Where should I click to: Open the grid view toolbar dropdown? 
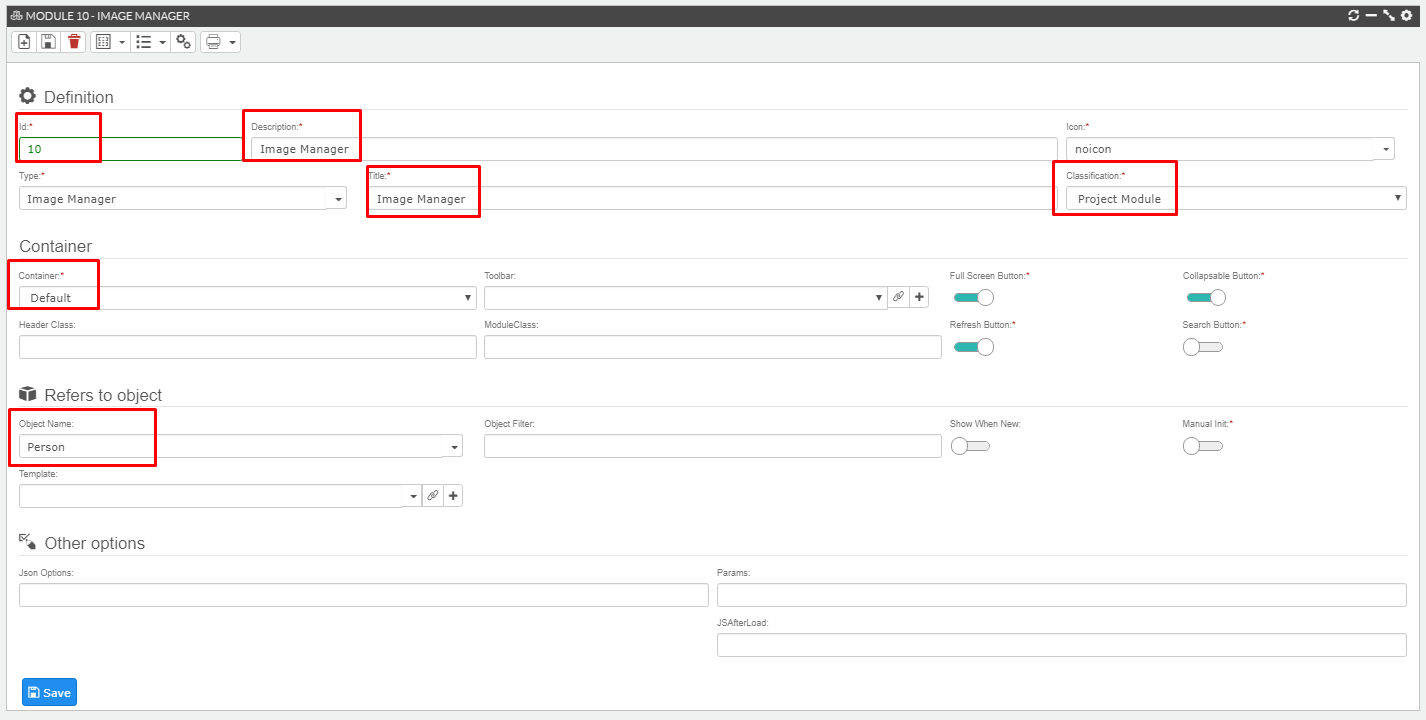(x=122, y=42)
